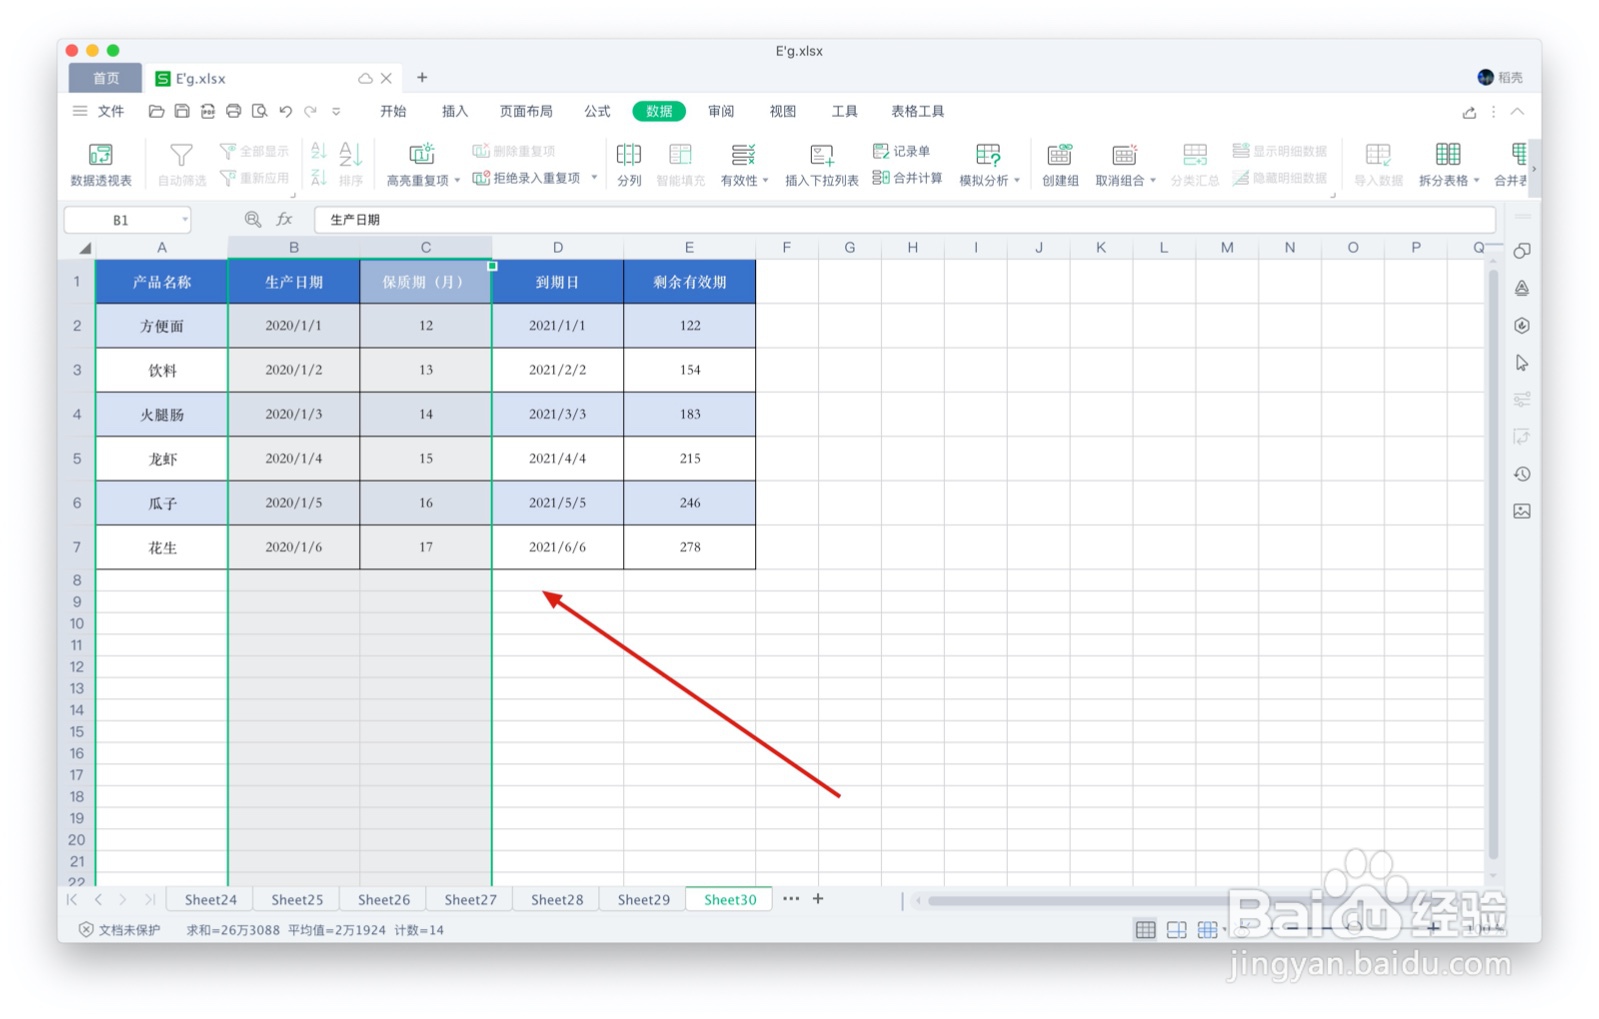
Task: Click the save icon in quick toolbar
Action: point(182,111)
